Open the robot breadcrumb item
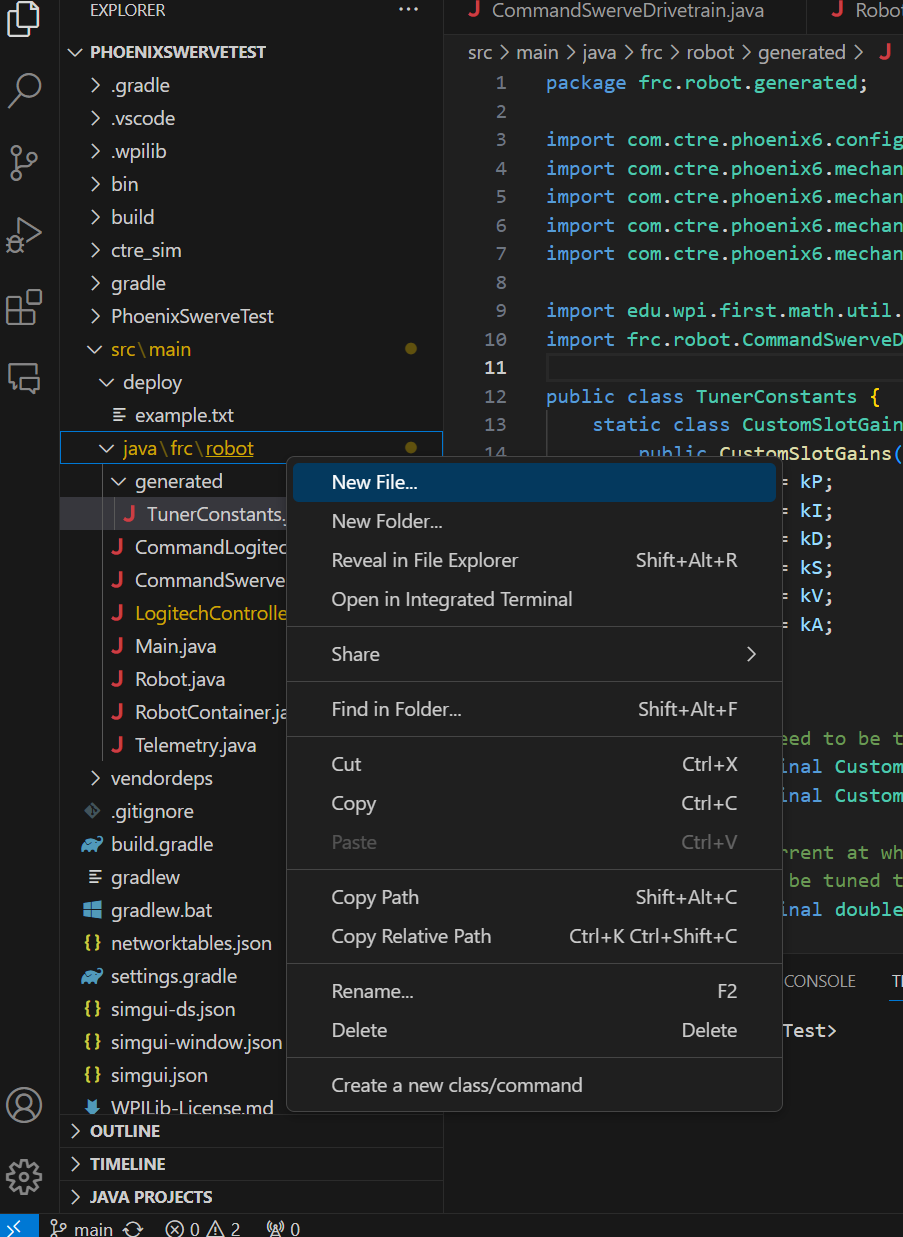The width and height of the screenshot is (903, 1237). pyautogui.click(x=710, y=51)
